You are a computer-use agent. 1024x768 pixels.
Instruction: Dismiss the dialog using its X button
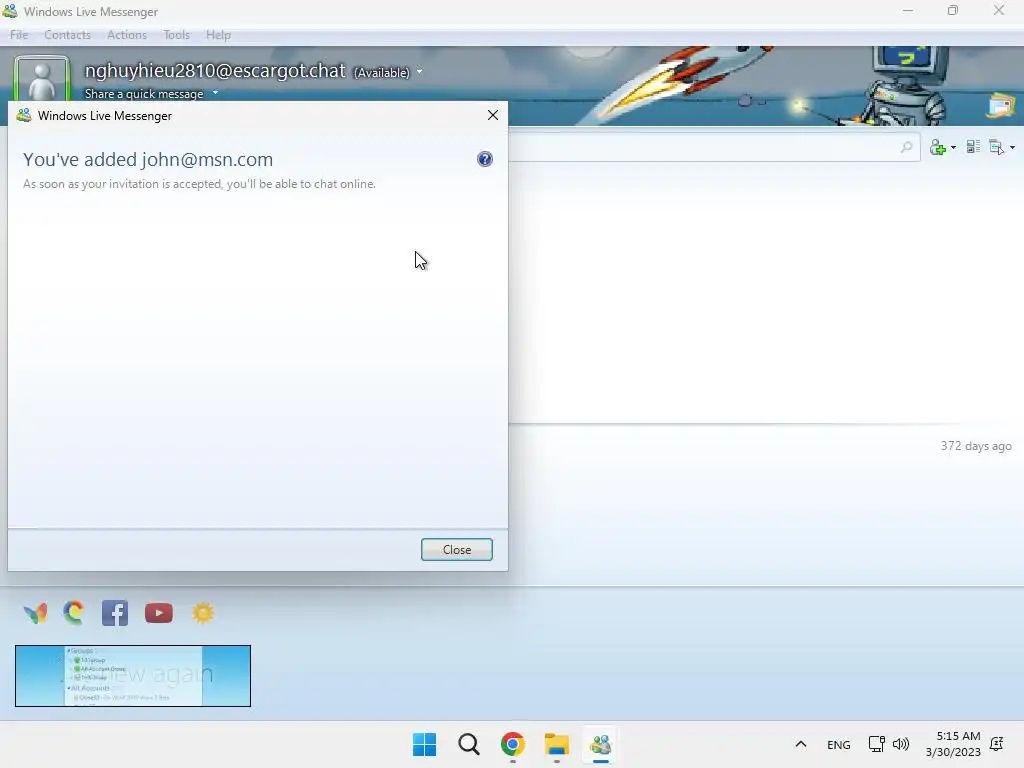click(493, 115)
